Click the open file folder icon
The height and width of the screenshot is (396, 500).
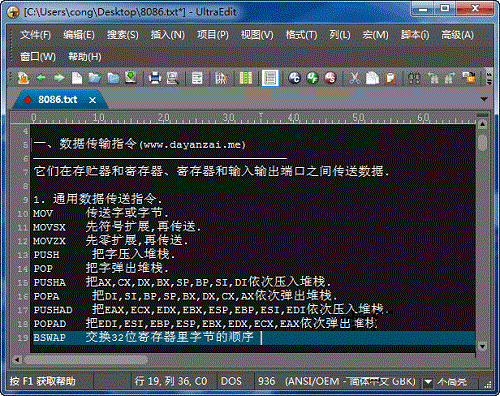tap(95, 78)
